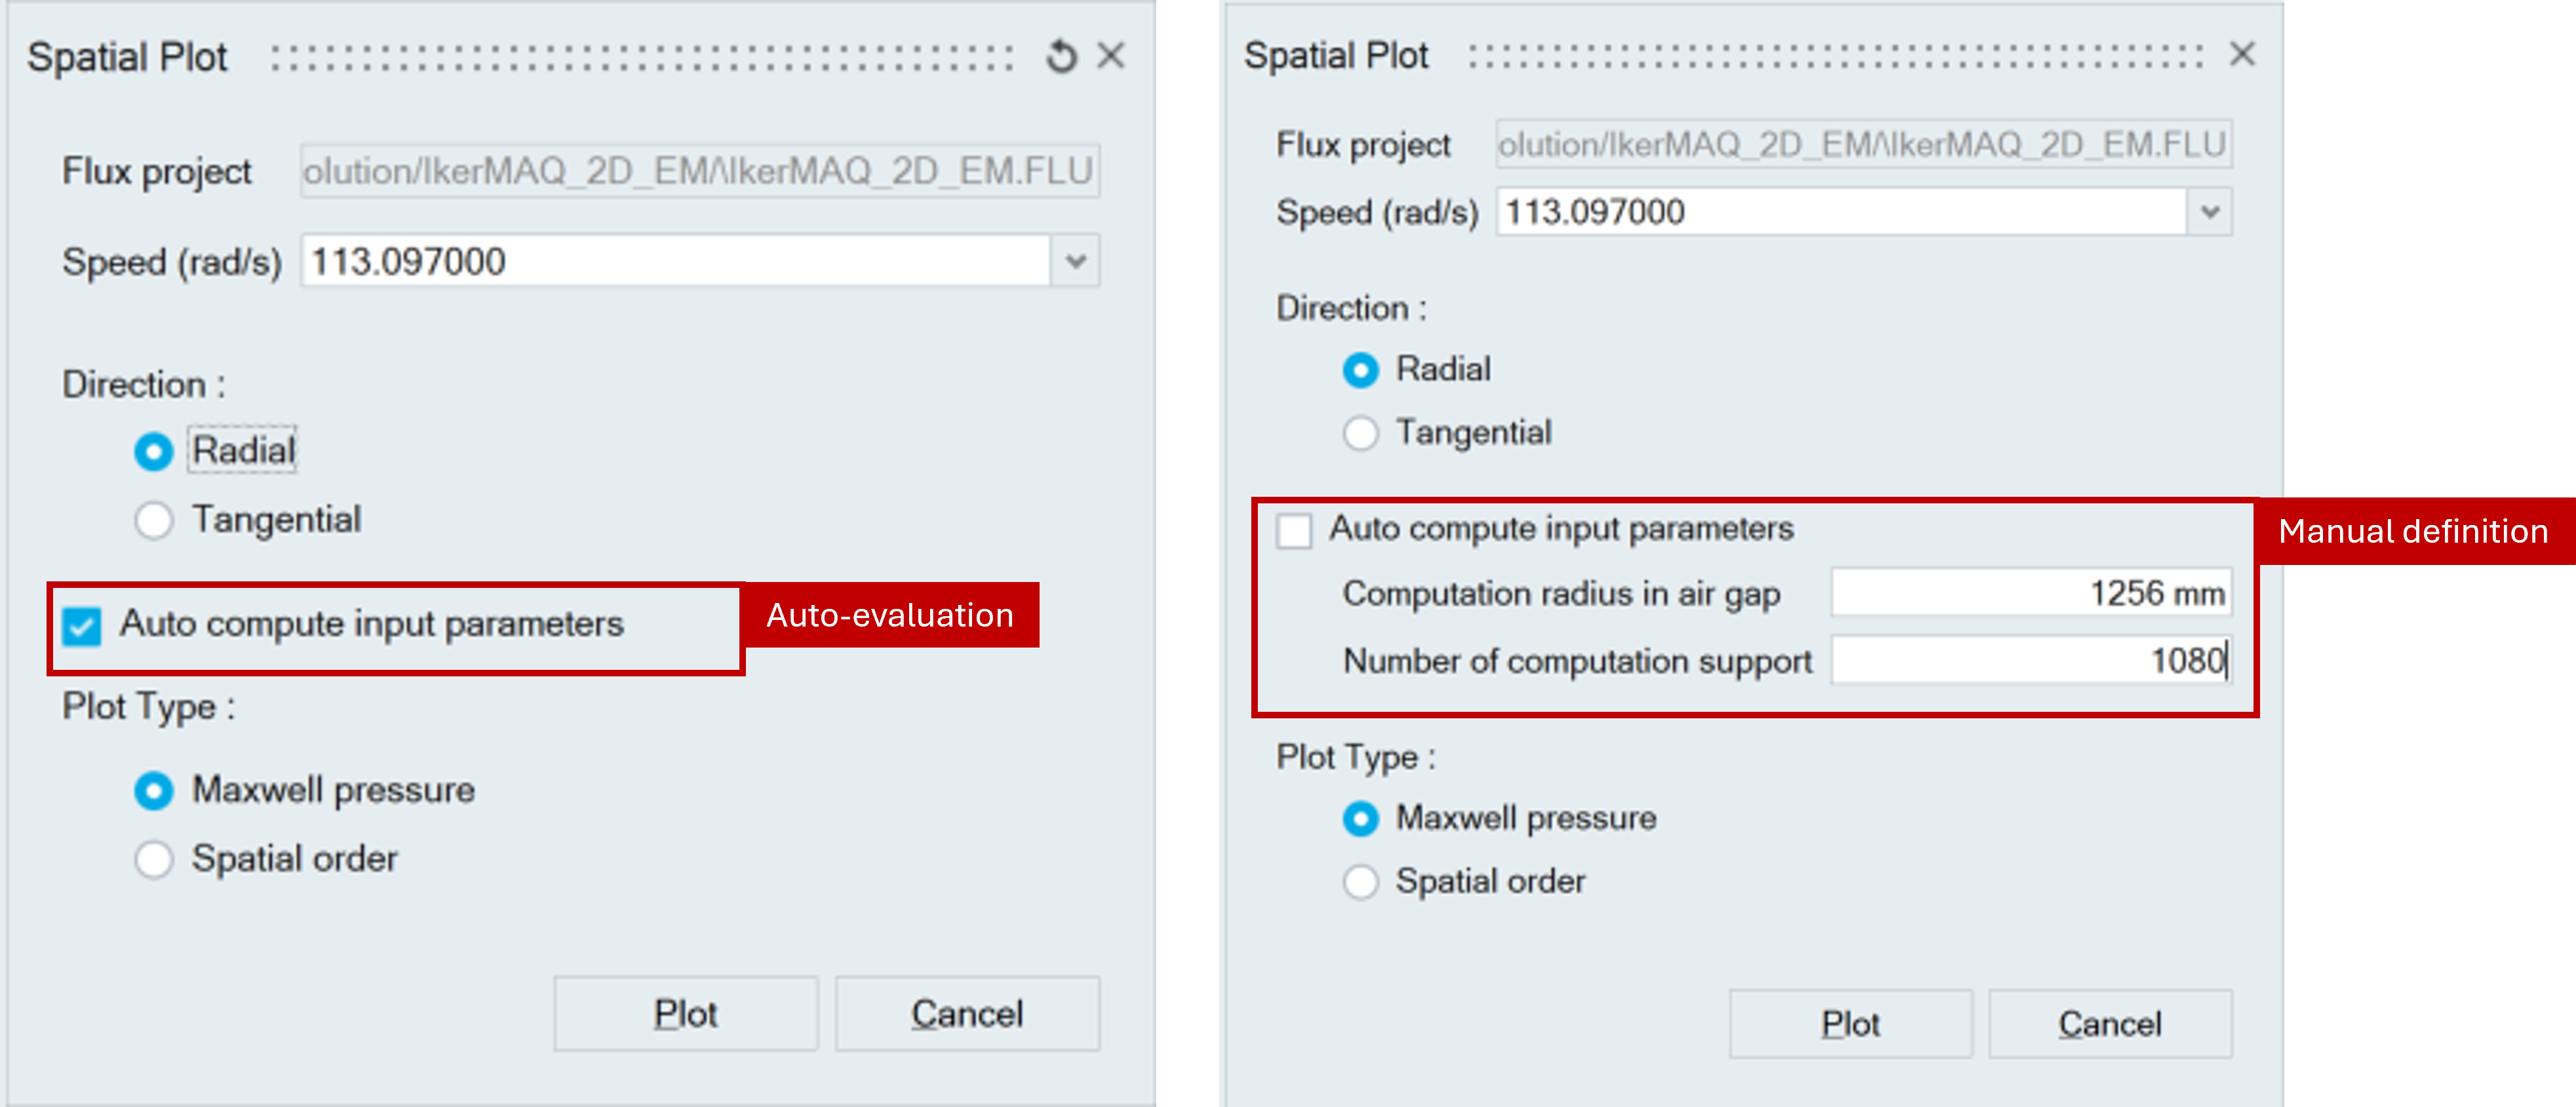Choose Spatial order plot type in right dialog
Screen dimensions: 2576x1107
coord(1360,882)
